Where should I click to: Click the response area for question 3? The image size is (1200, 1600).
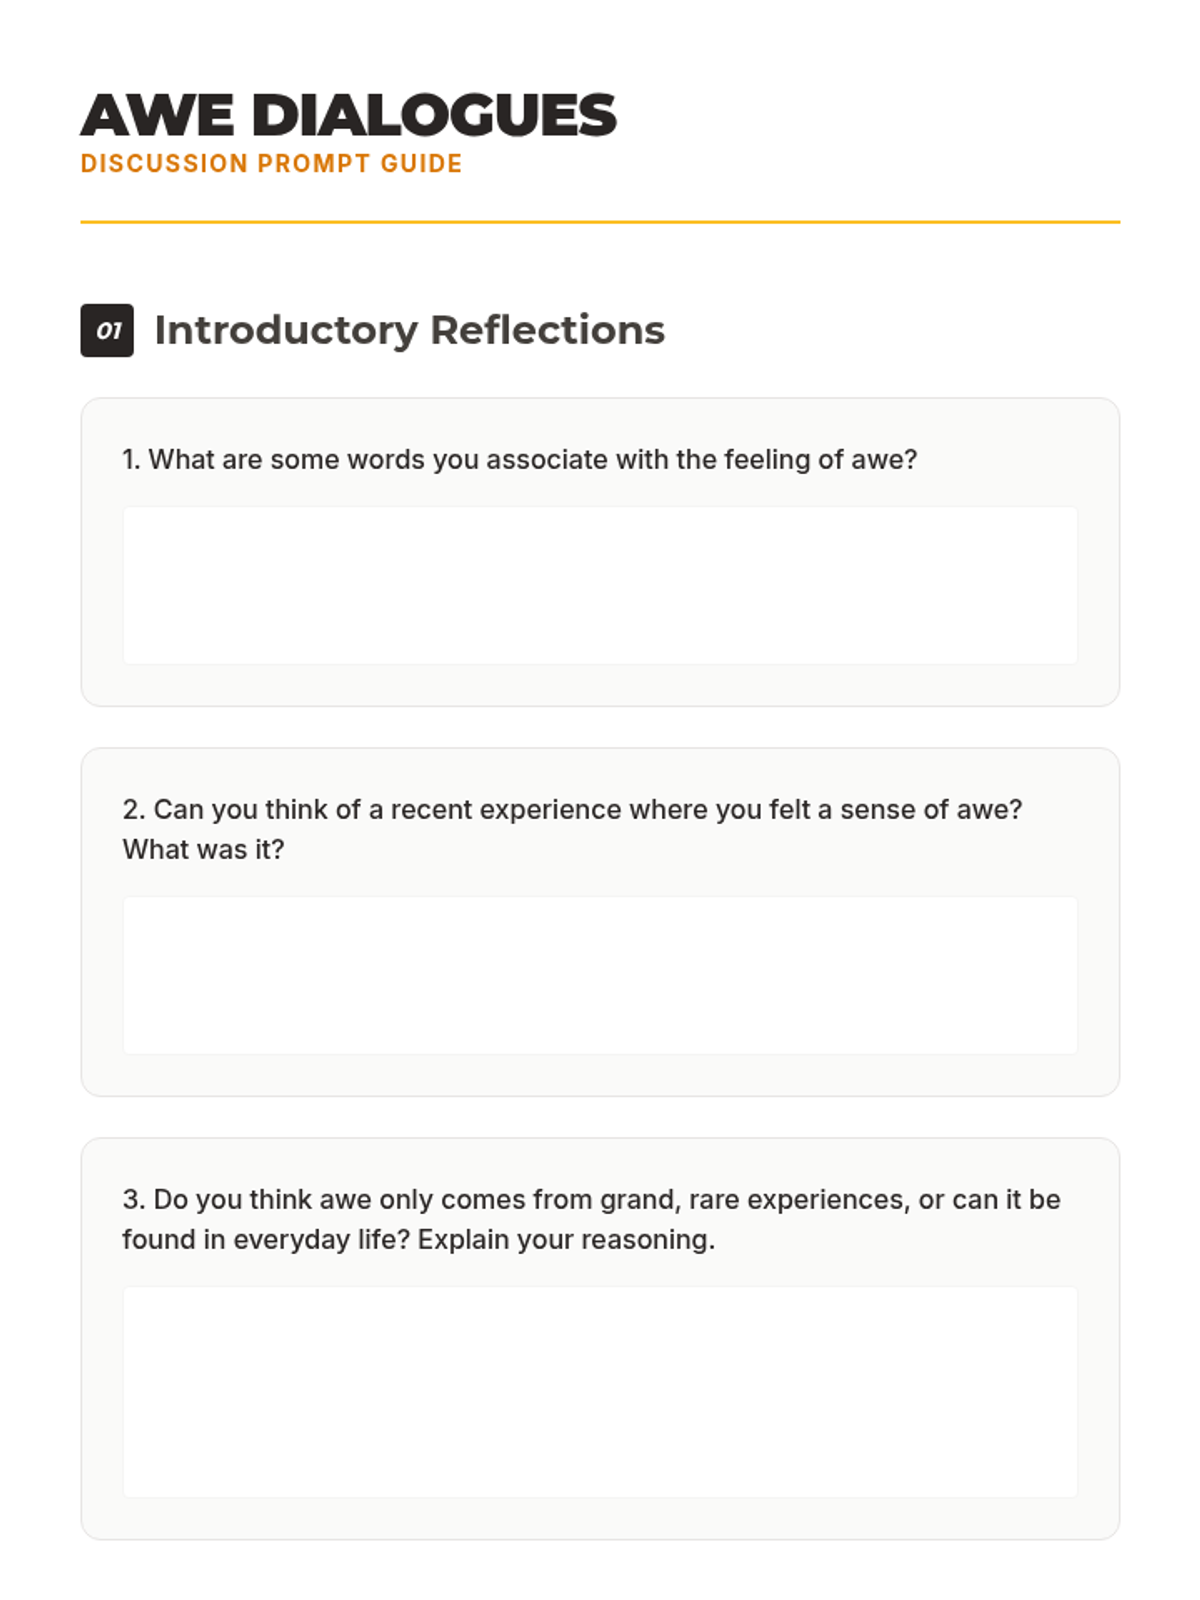600,1392
